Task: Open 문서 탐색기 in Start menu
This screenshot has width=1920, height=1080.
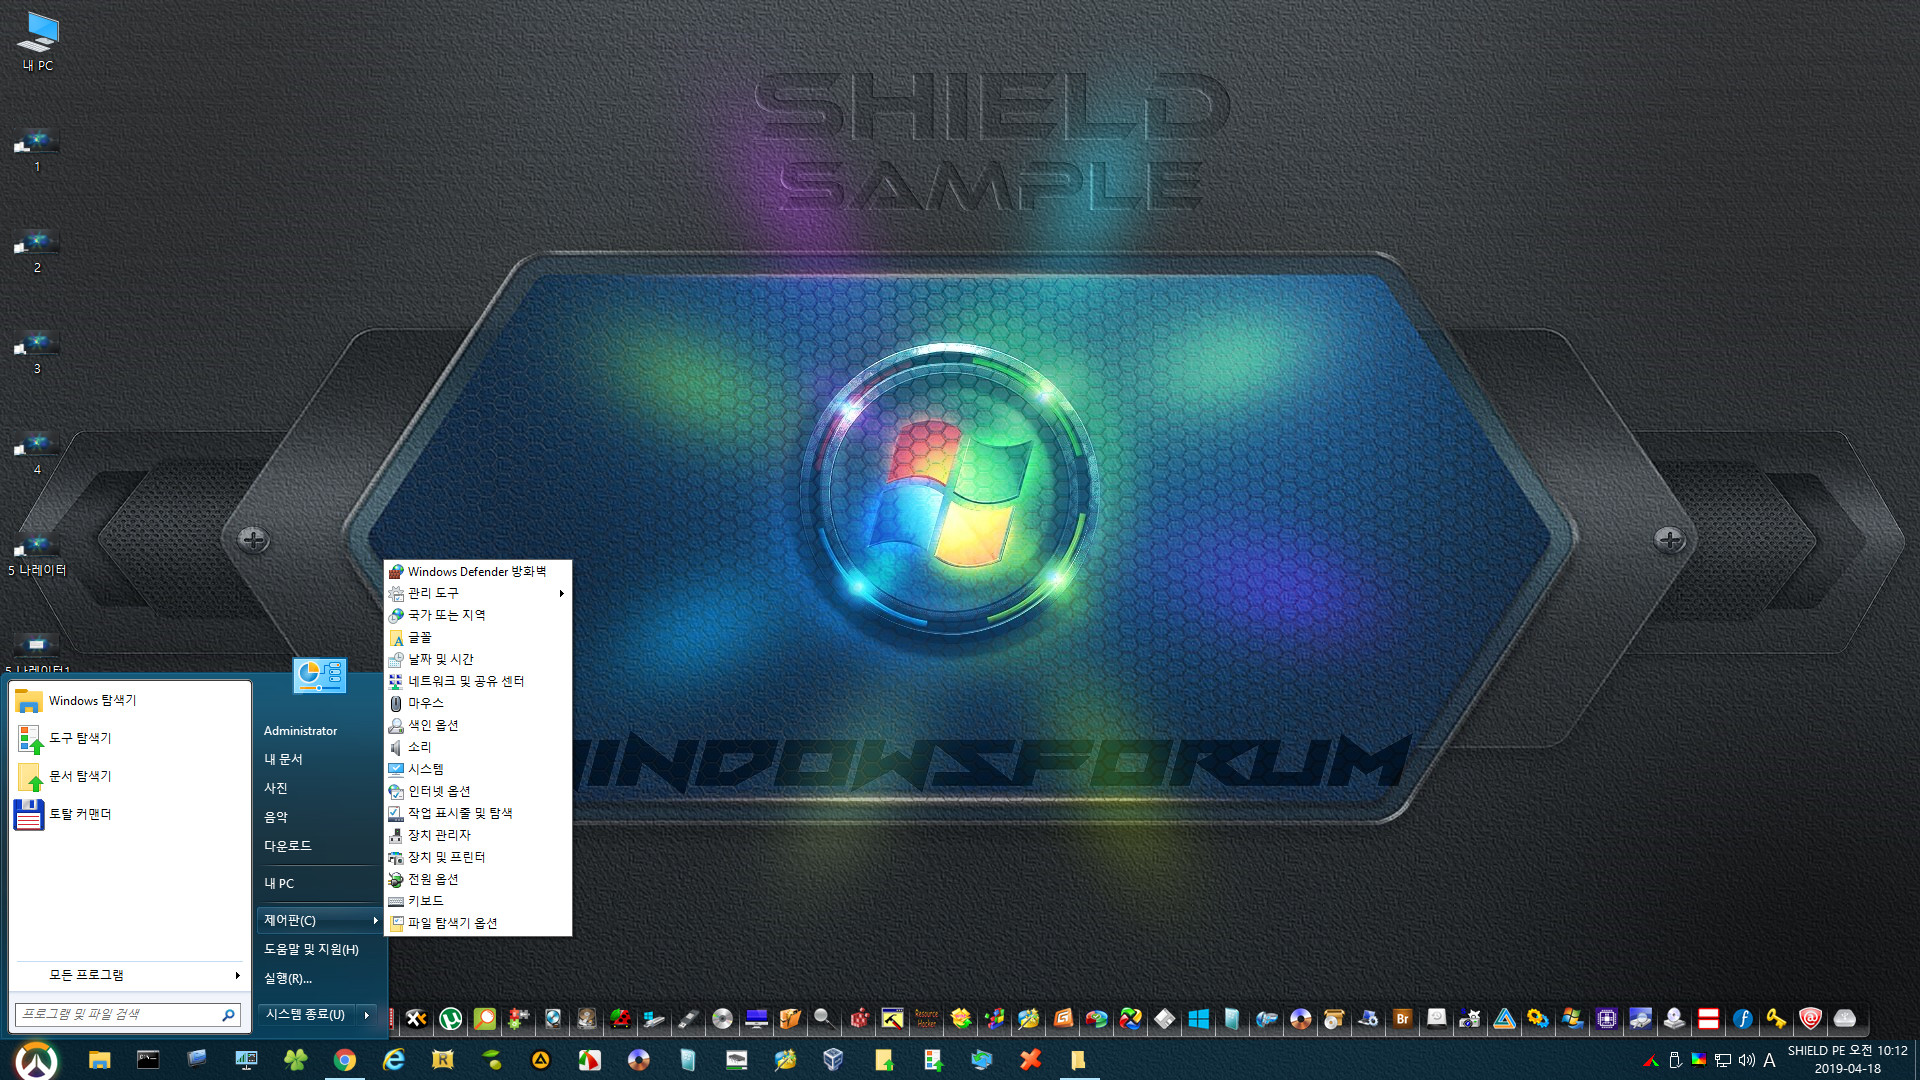Action: tap(130, 777)
